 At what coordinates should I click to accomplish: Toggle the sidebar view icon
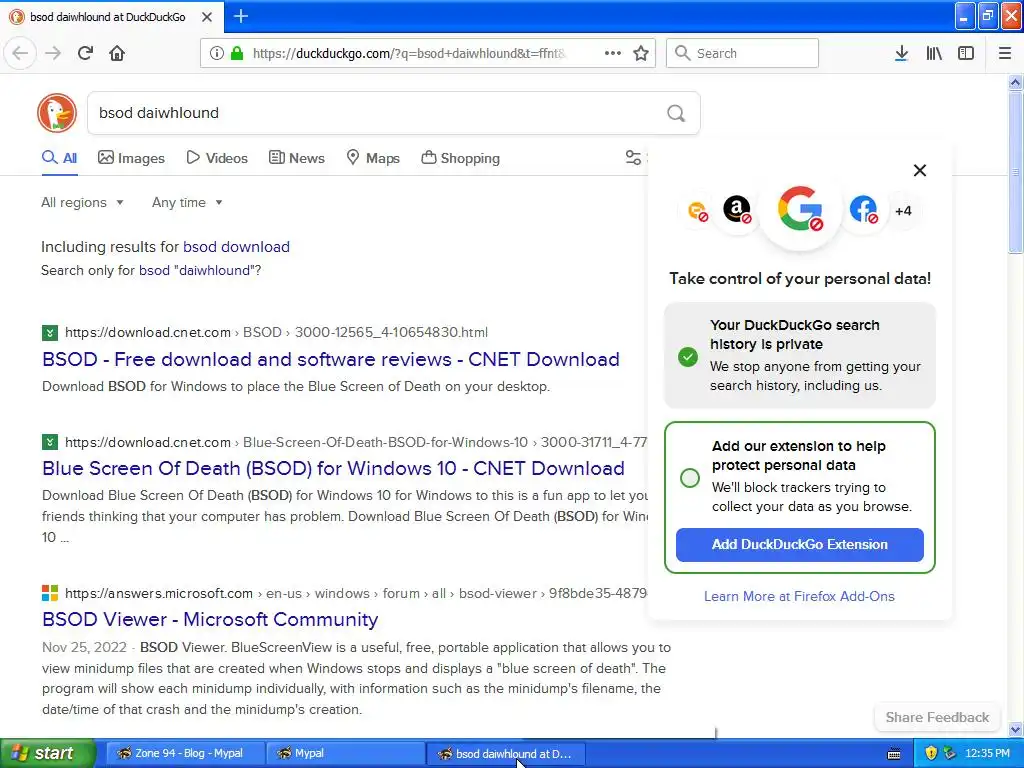coord(966,53)
